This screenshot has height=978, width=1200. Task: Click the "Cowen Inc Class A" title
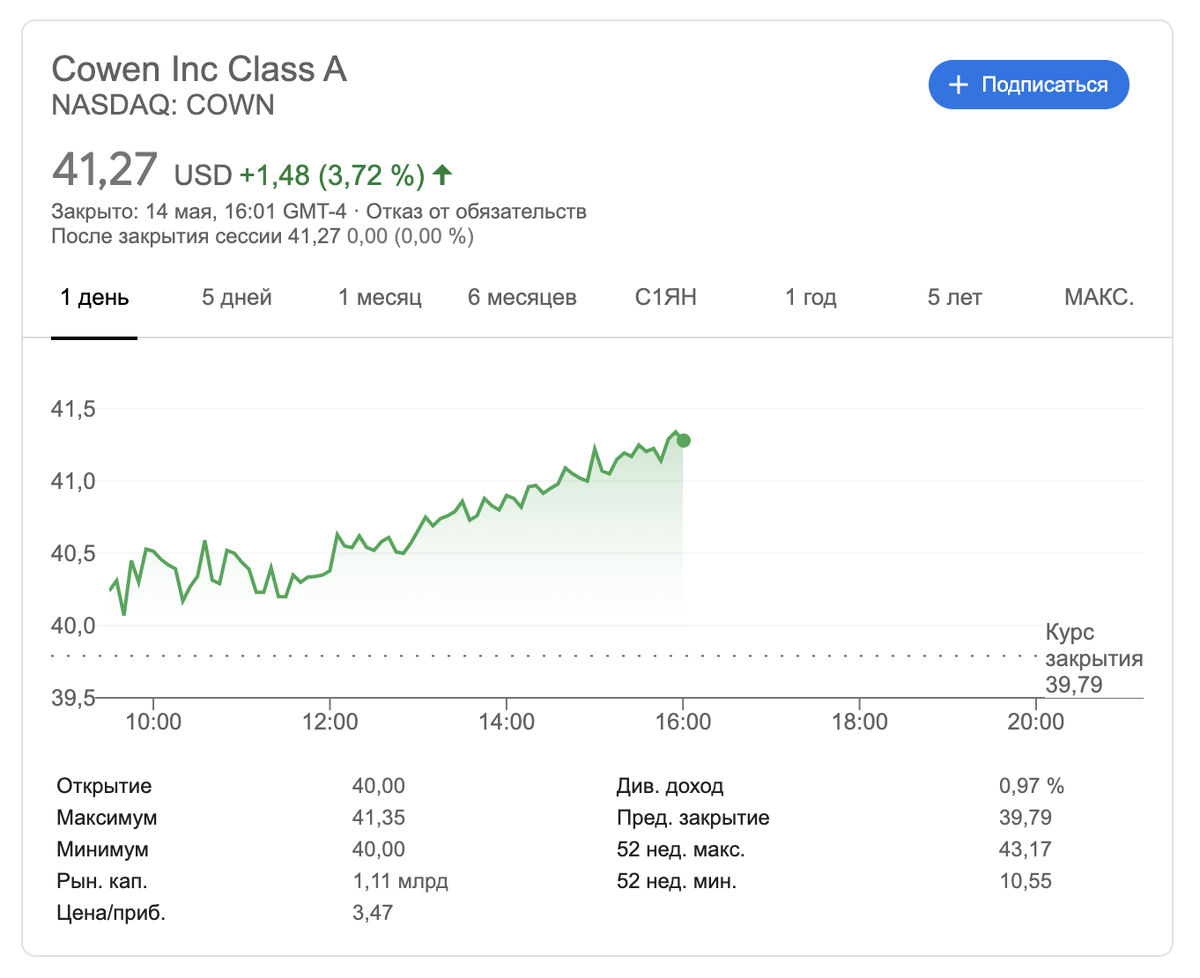(199, 69)
